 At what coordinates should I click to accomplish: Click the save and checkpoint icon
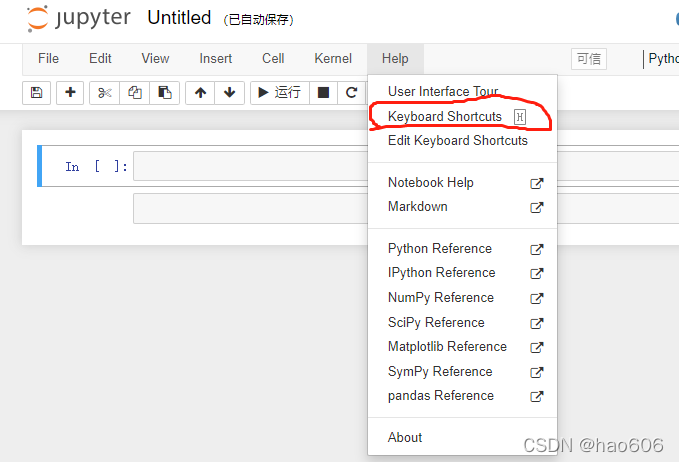click(x=36, y=93)
